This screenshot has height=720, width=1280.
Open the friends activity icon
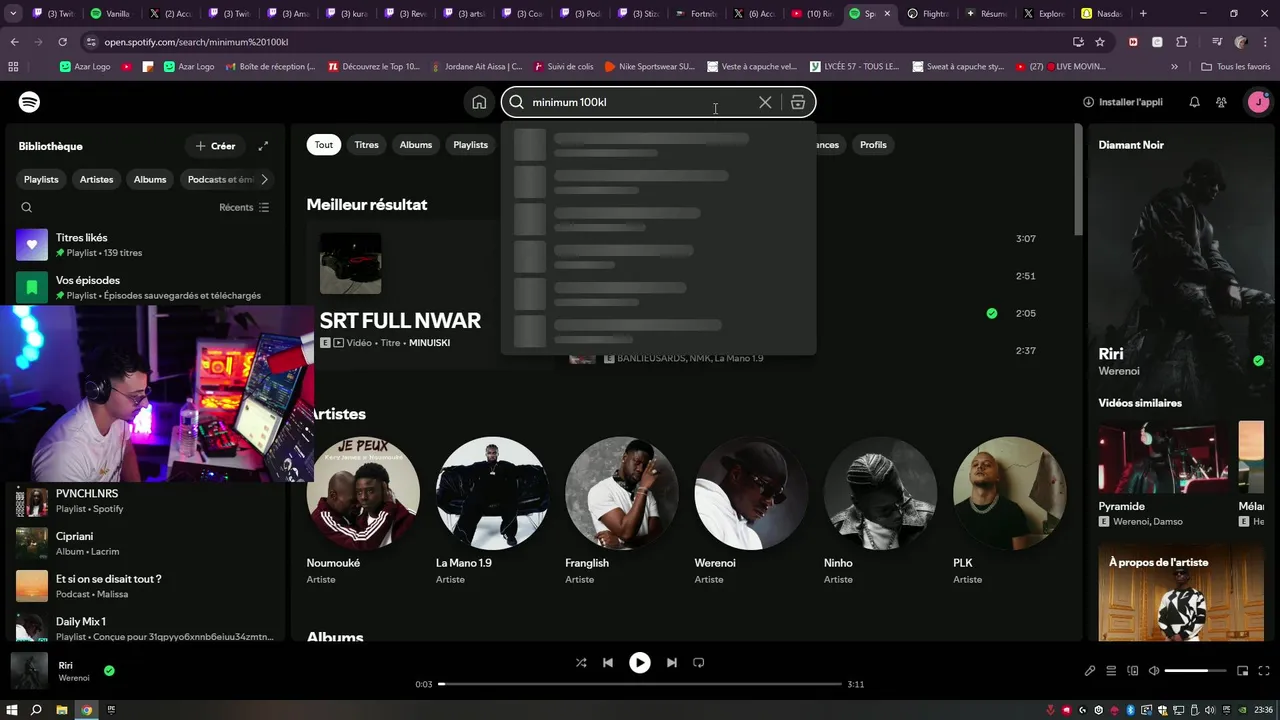tap(1221, 102)
